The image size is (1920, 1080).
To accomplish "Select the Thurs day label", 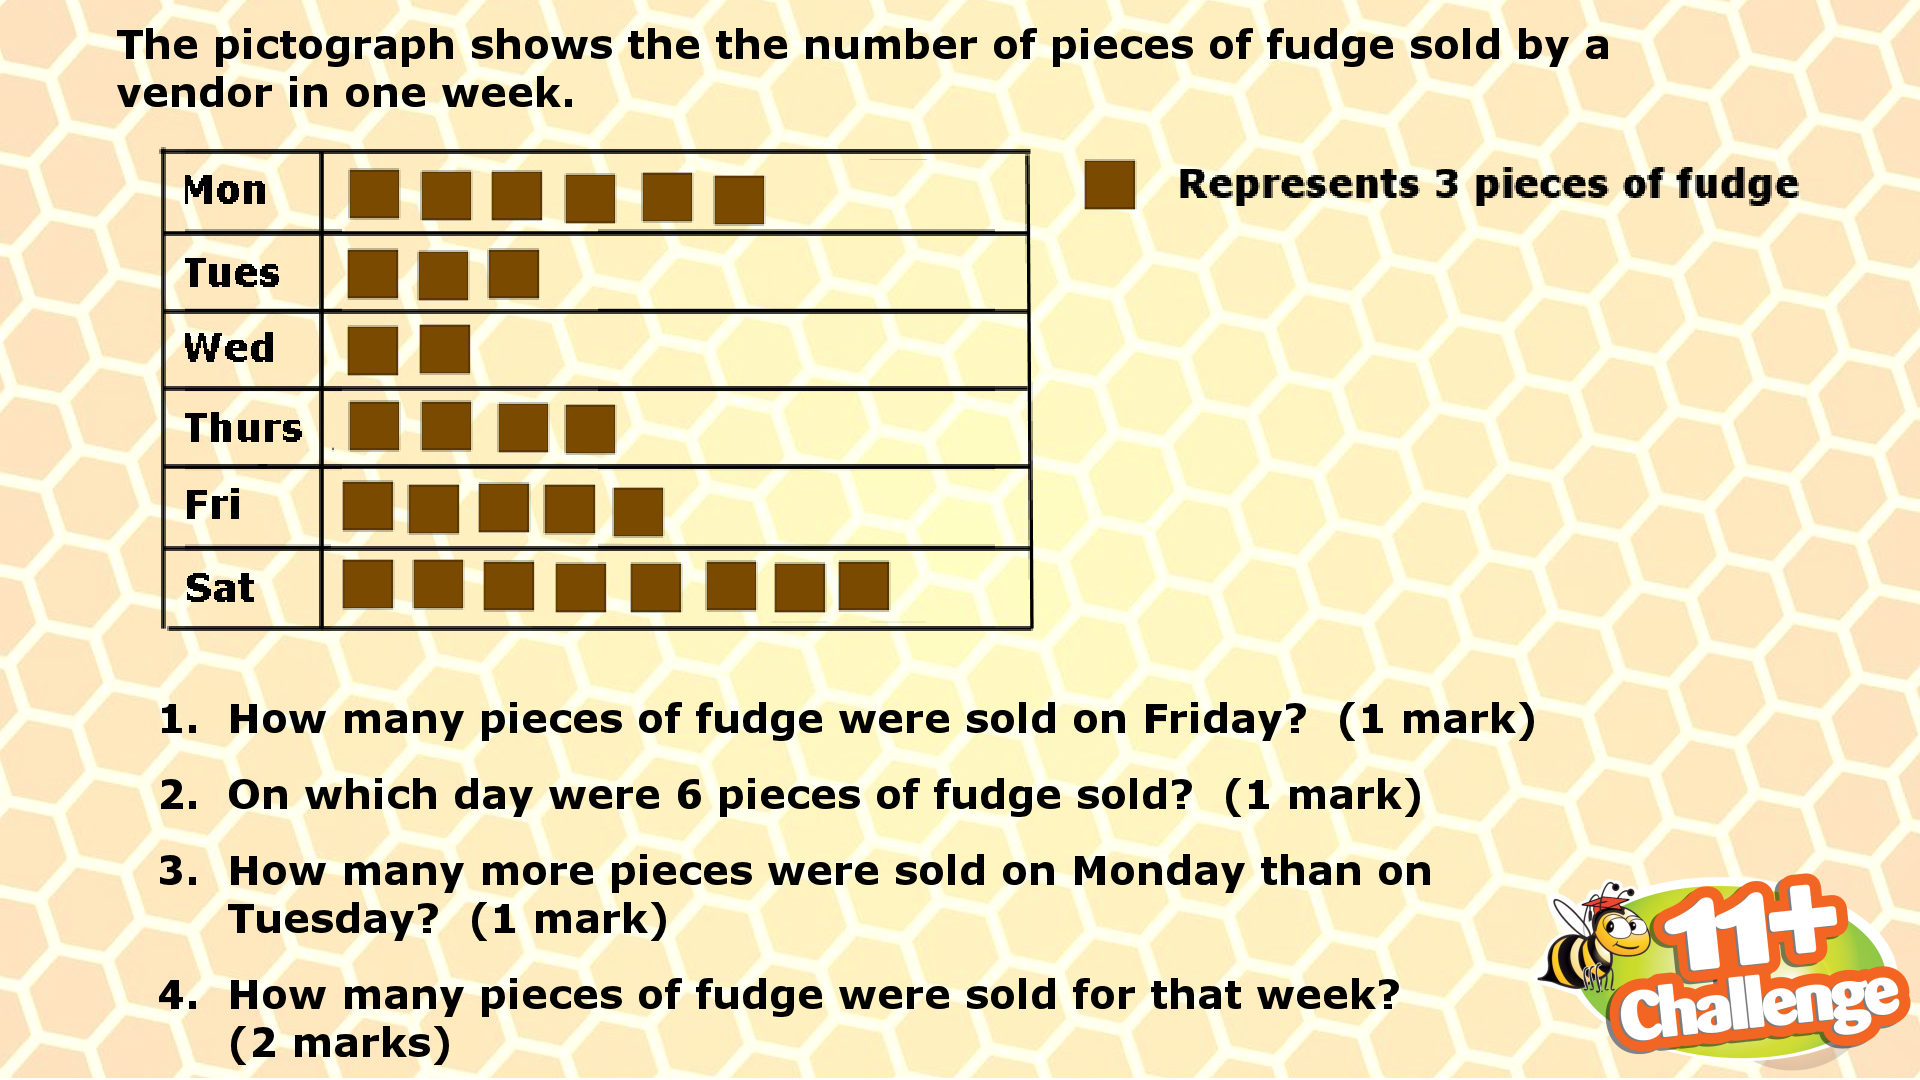I will click(244, 428).
